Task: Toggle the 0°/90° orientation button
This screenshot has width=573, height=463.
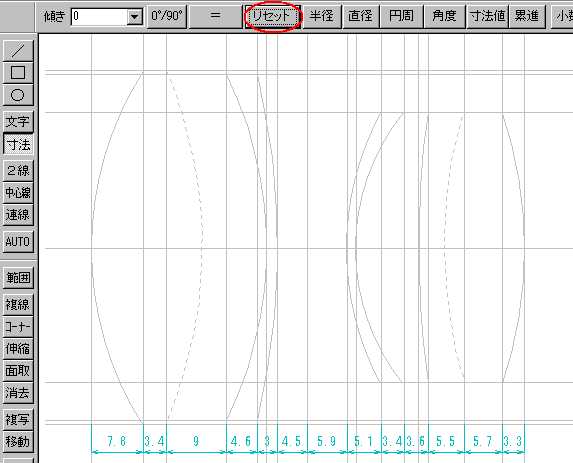Action: (167, 16)
